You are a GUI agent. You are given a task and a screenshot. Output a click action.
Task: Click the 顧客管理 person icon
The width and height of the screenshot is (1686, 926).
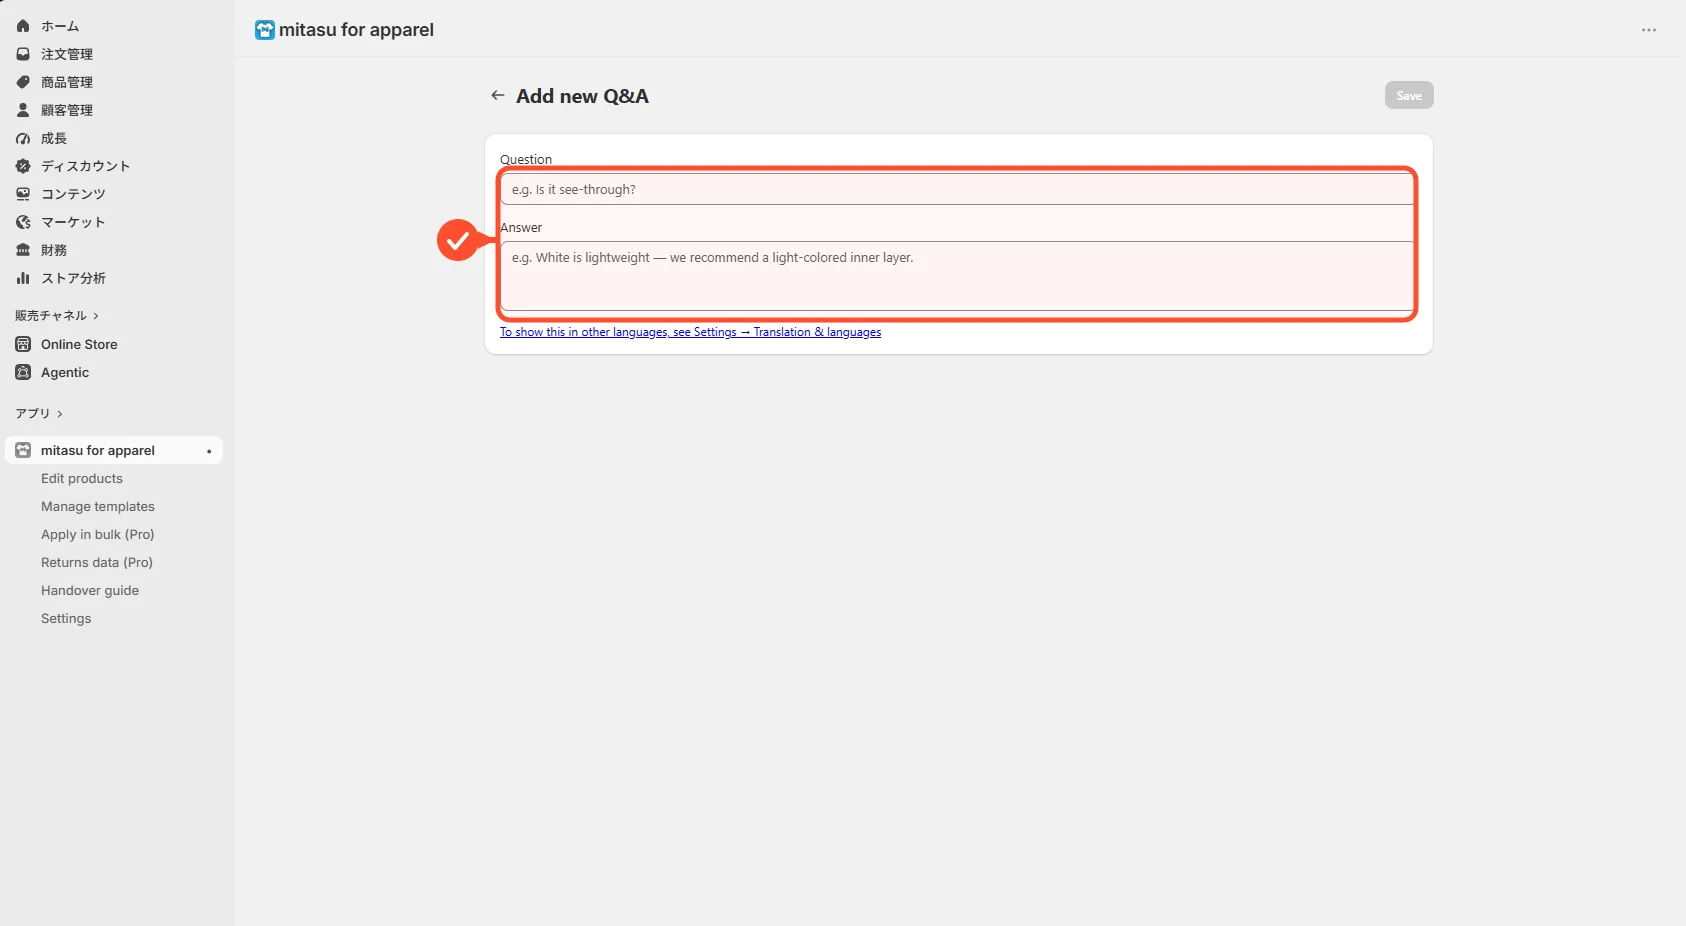click(23, 110)
